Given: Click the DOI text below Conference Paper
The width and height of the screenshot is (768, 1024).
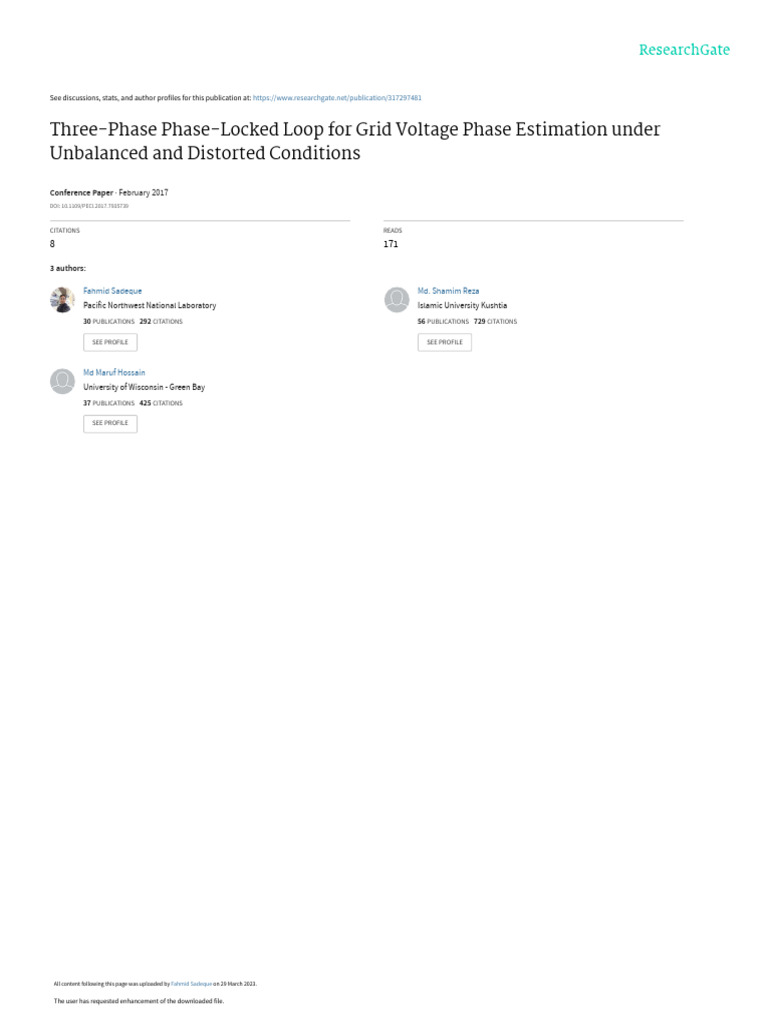Looking at the screenshot, I should (89, 205).
